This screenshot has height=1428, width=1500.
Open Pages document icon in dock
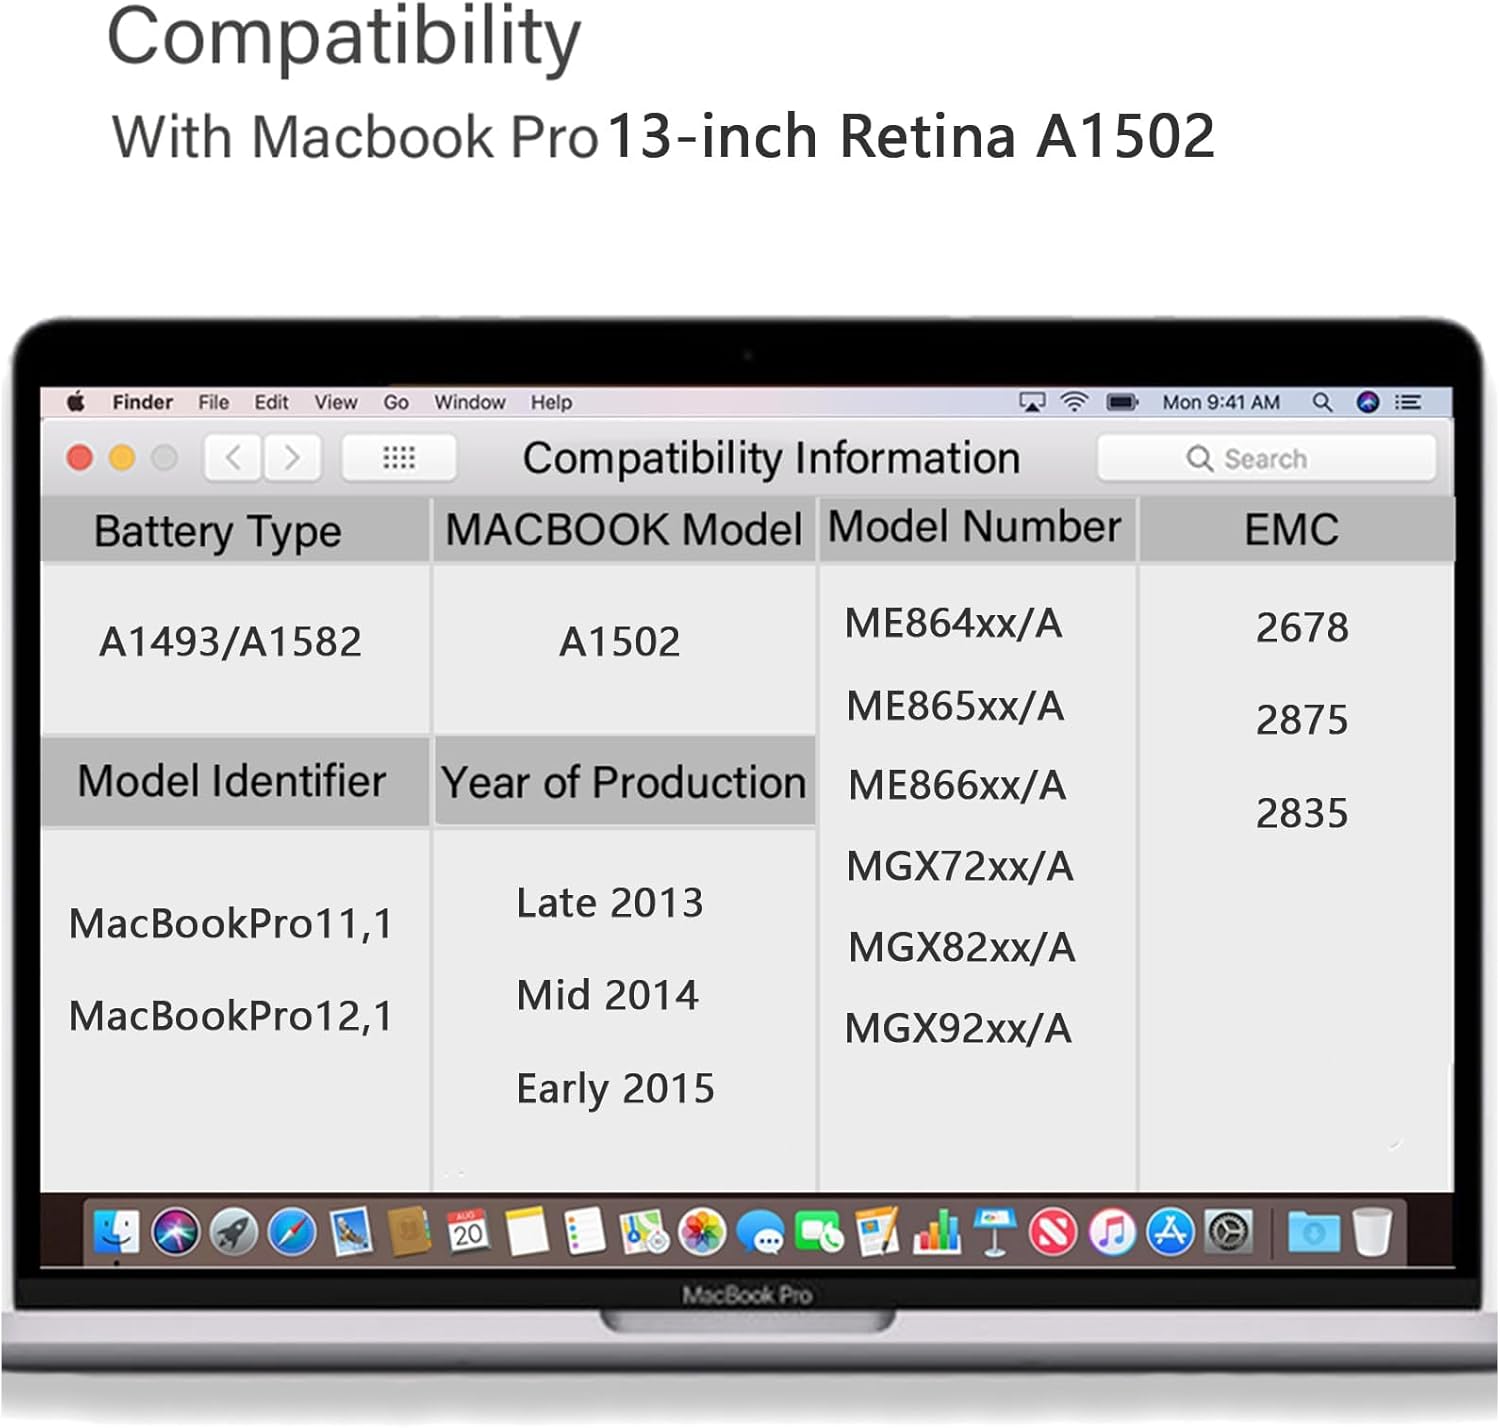[x=877, y=1232]
